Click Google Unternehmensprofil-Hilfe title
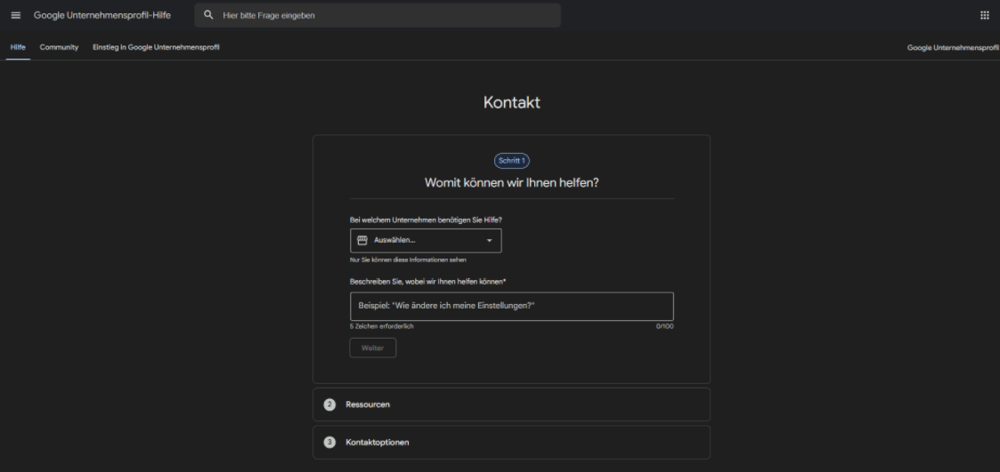 coord(102,15)
